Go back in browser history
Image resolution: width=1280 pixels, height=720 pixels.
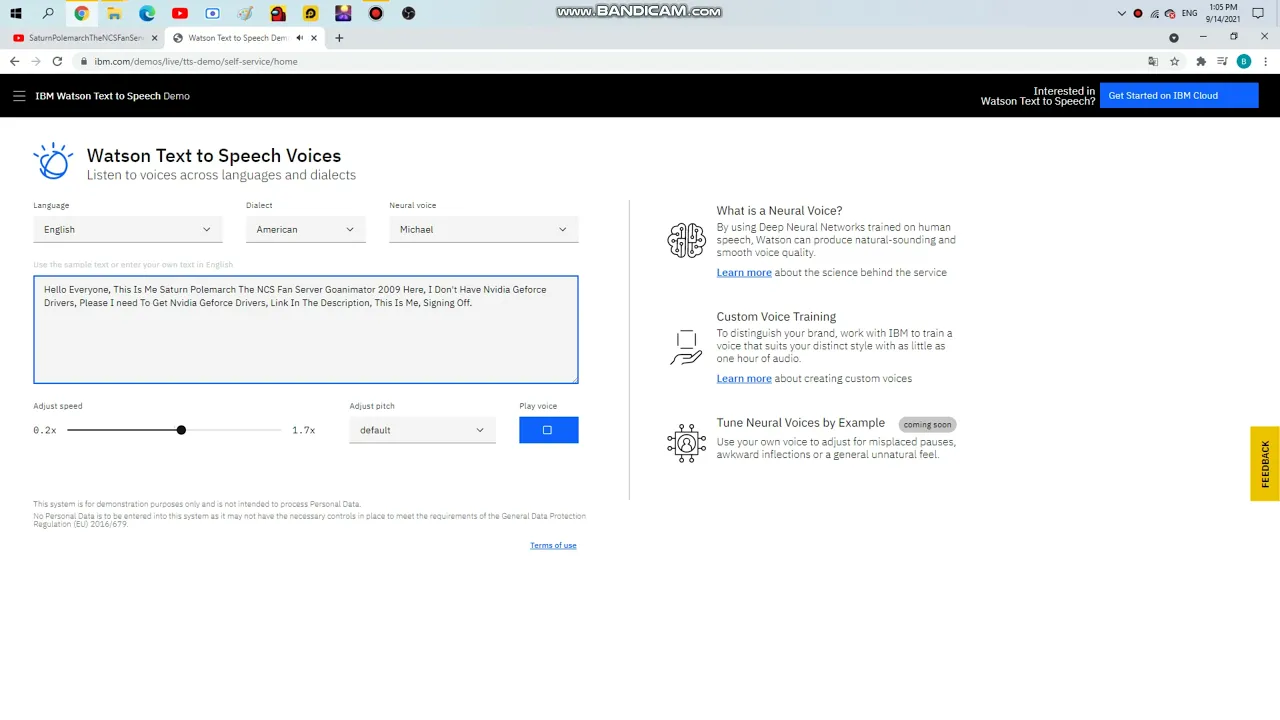(x=14, y=61)
